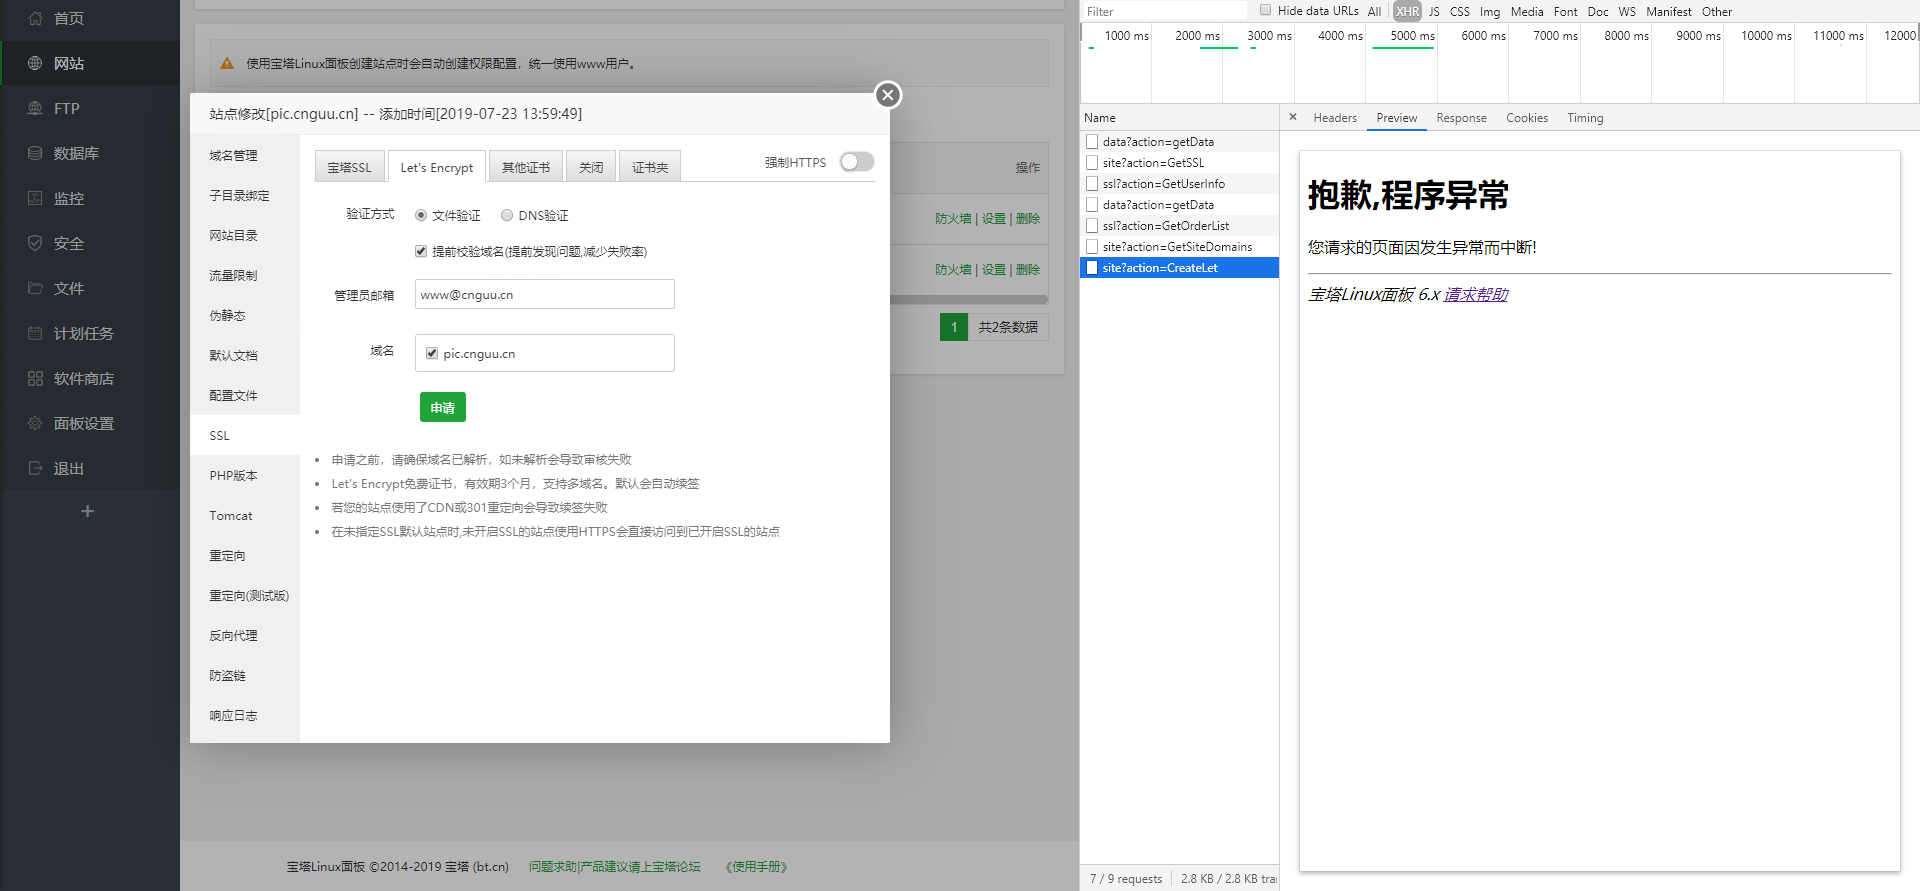Screen dimensions: 1920x891
Task: Close the DevTools request detail pane
Action: click(1293, 117)
